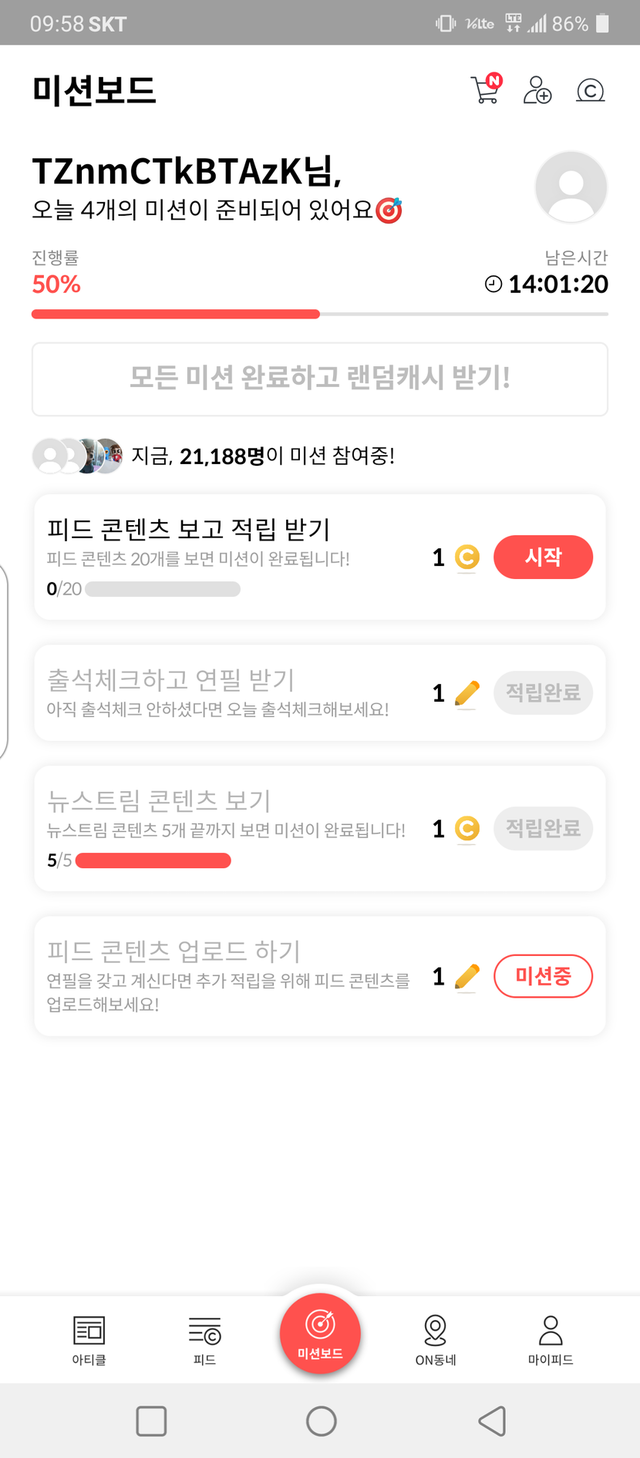Open the shopping cart icon
Screen dimensions: 640x1458
tap(485, 89)
